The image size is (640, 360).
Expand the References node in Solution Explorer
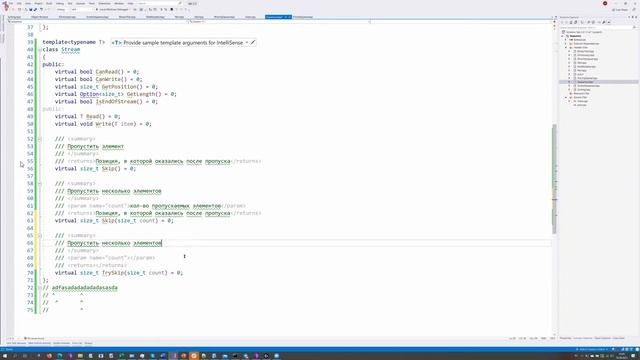566,40
